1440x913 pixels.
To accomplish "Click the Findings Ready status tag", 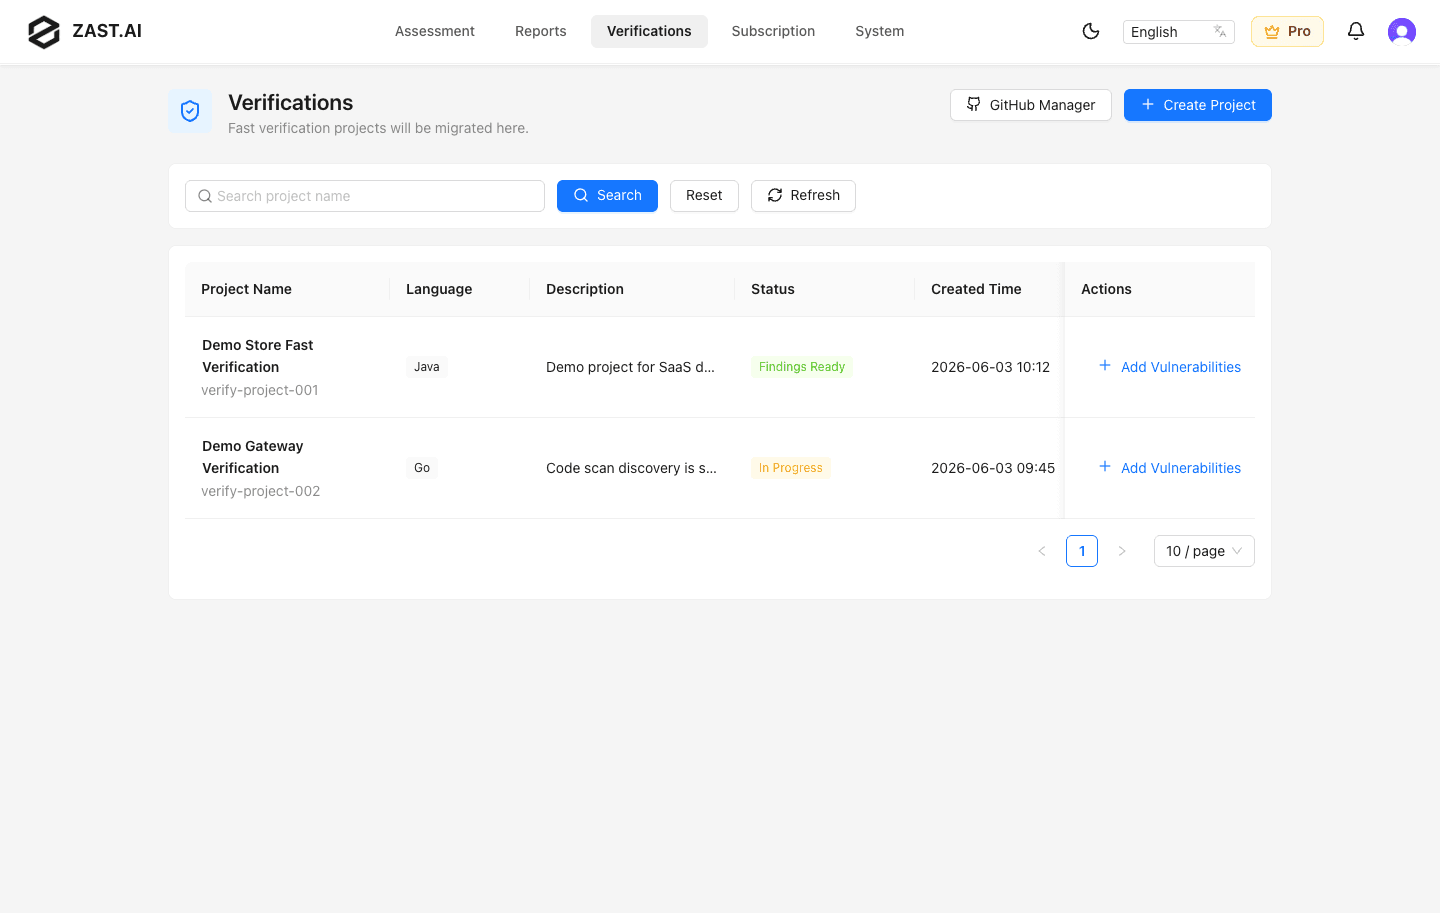I will click(x=802, y=367).
